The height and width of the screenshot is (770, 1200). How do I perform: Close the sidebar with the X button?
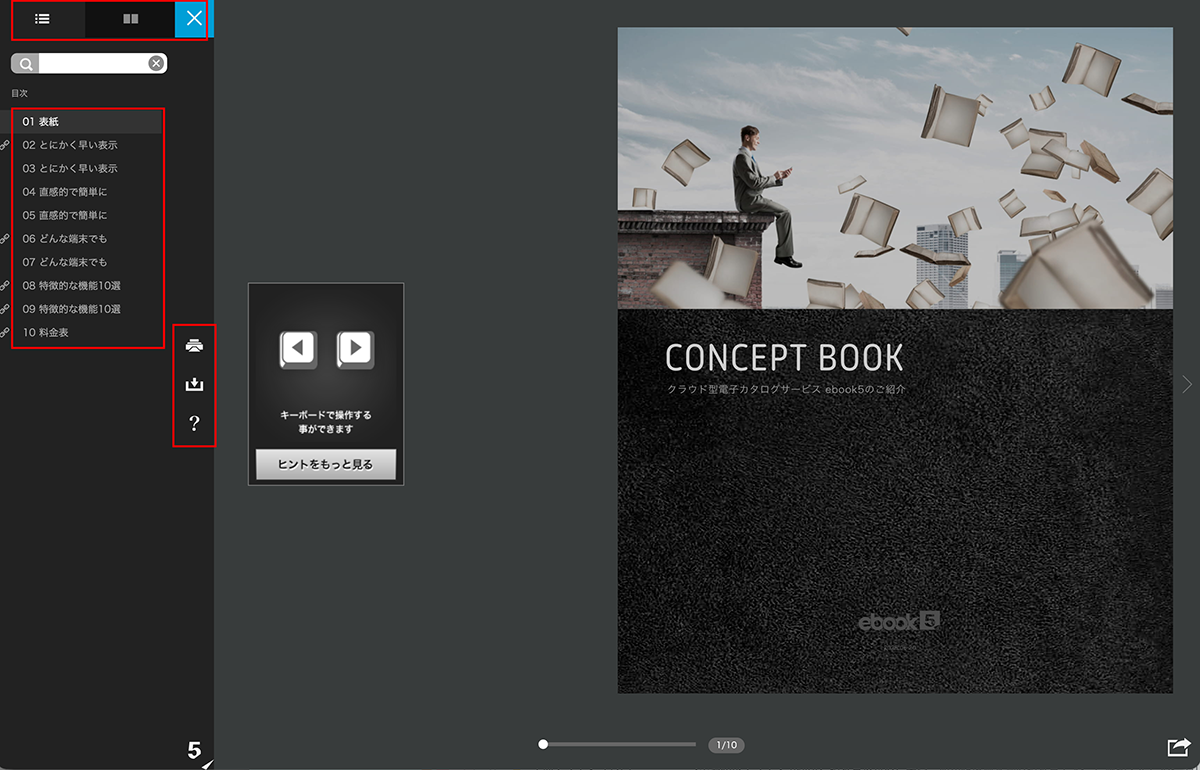pyautogui.click(x=194, y=19)
